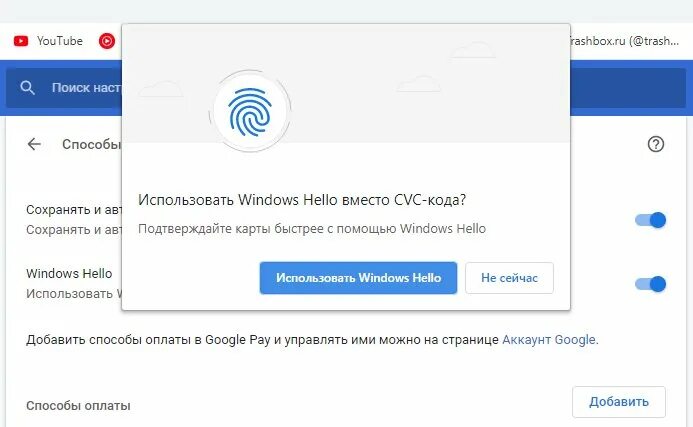This screenshot has width=693, height=427.
Task: Toggle off the 'Сохранять и авт…' switch
Action: click(x=650, y=220)
